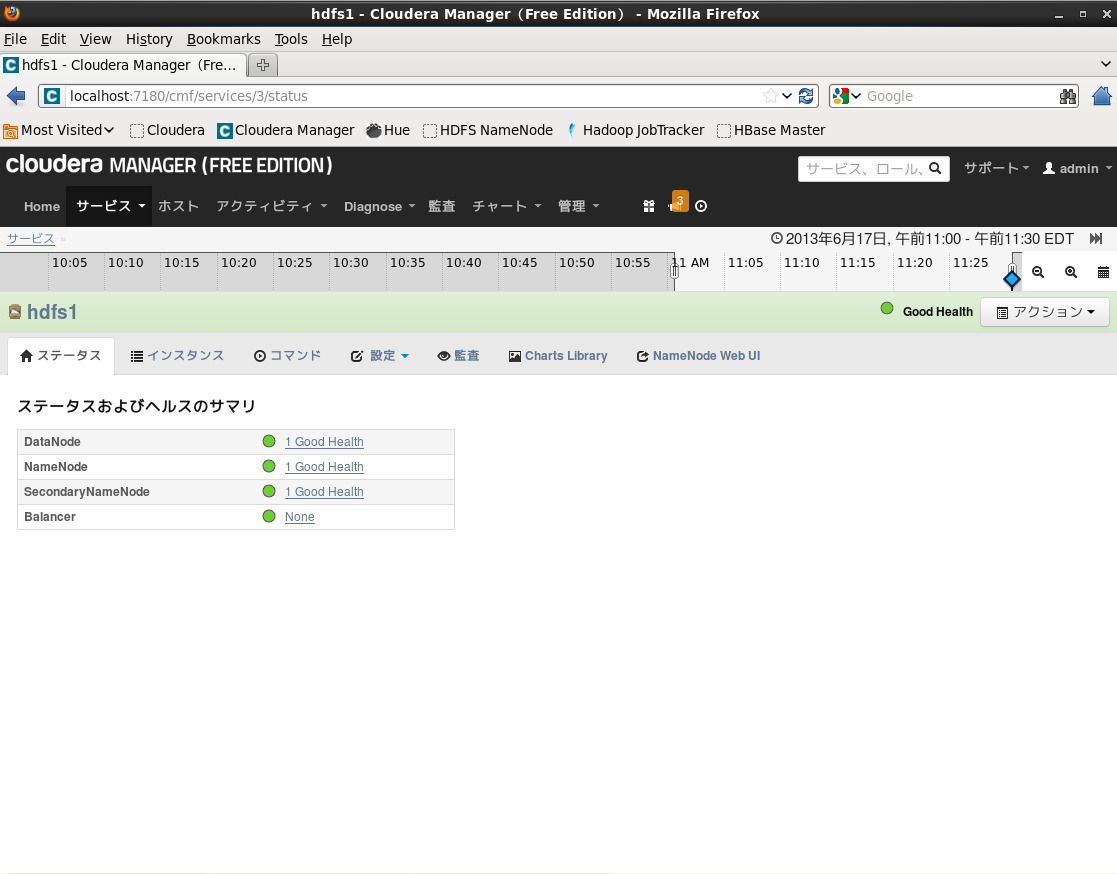The height and width of the screenshot is (874, 1117).
Task: Click the hdfs1 service icon
Action: pos(15,311)
